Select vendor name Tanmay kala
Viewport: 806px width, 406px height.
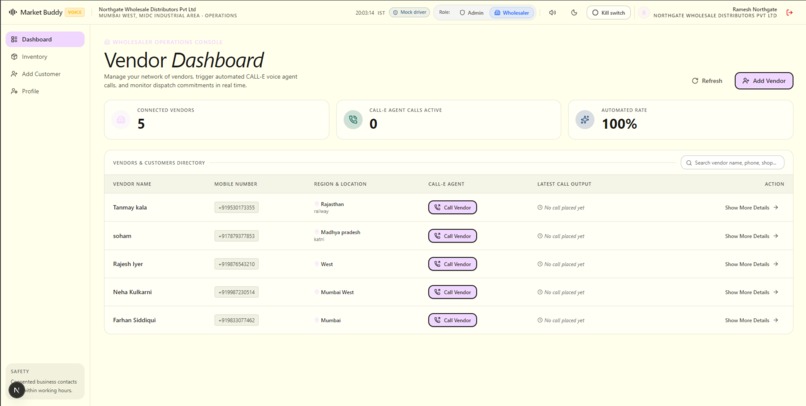[130, 208]
